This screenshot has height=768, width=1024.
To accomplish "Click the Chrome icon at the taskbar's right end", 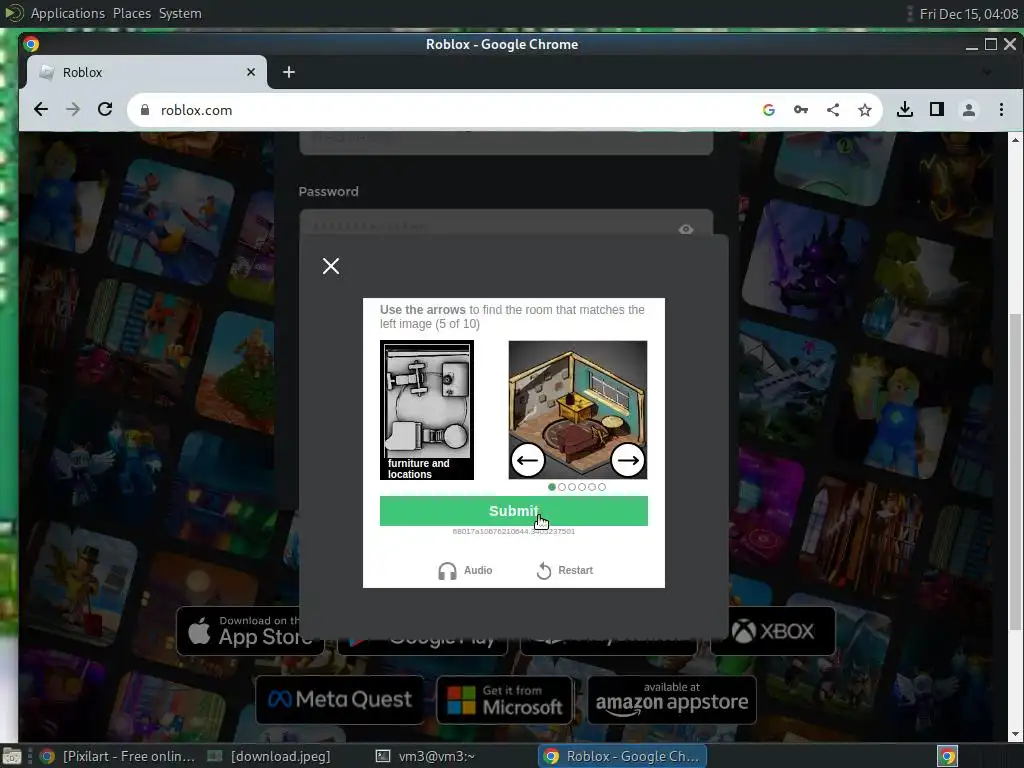I will click(948, 756).
